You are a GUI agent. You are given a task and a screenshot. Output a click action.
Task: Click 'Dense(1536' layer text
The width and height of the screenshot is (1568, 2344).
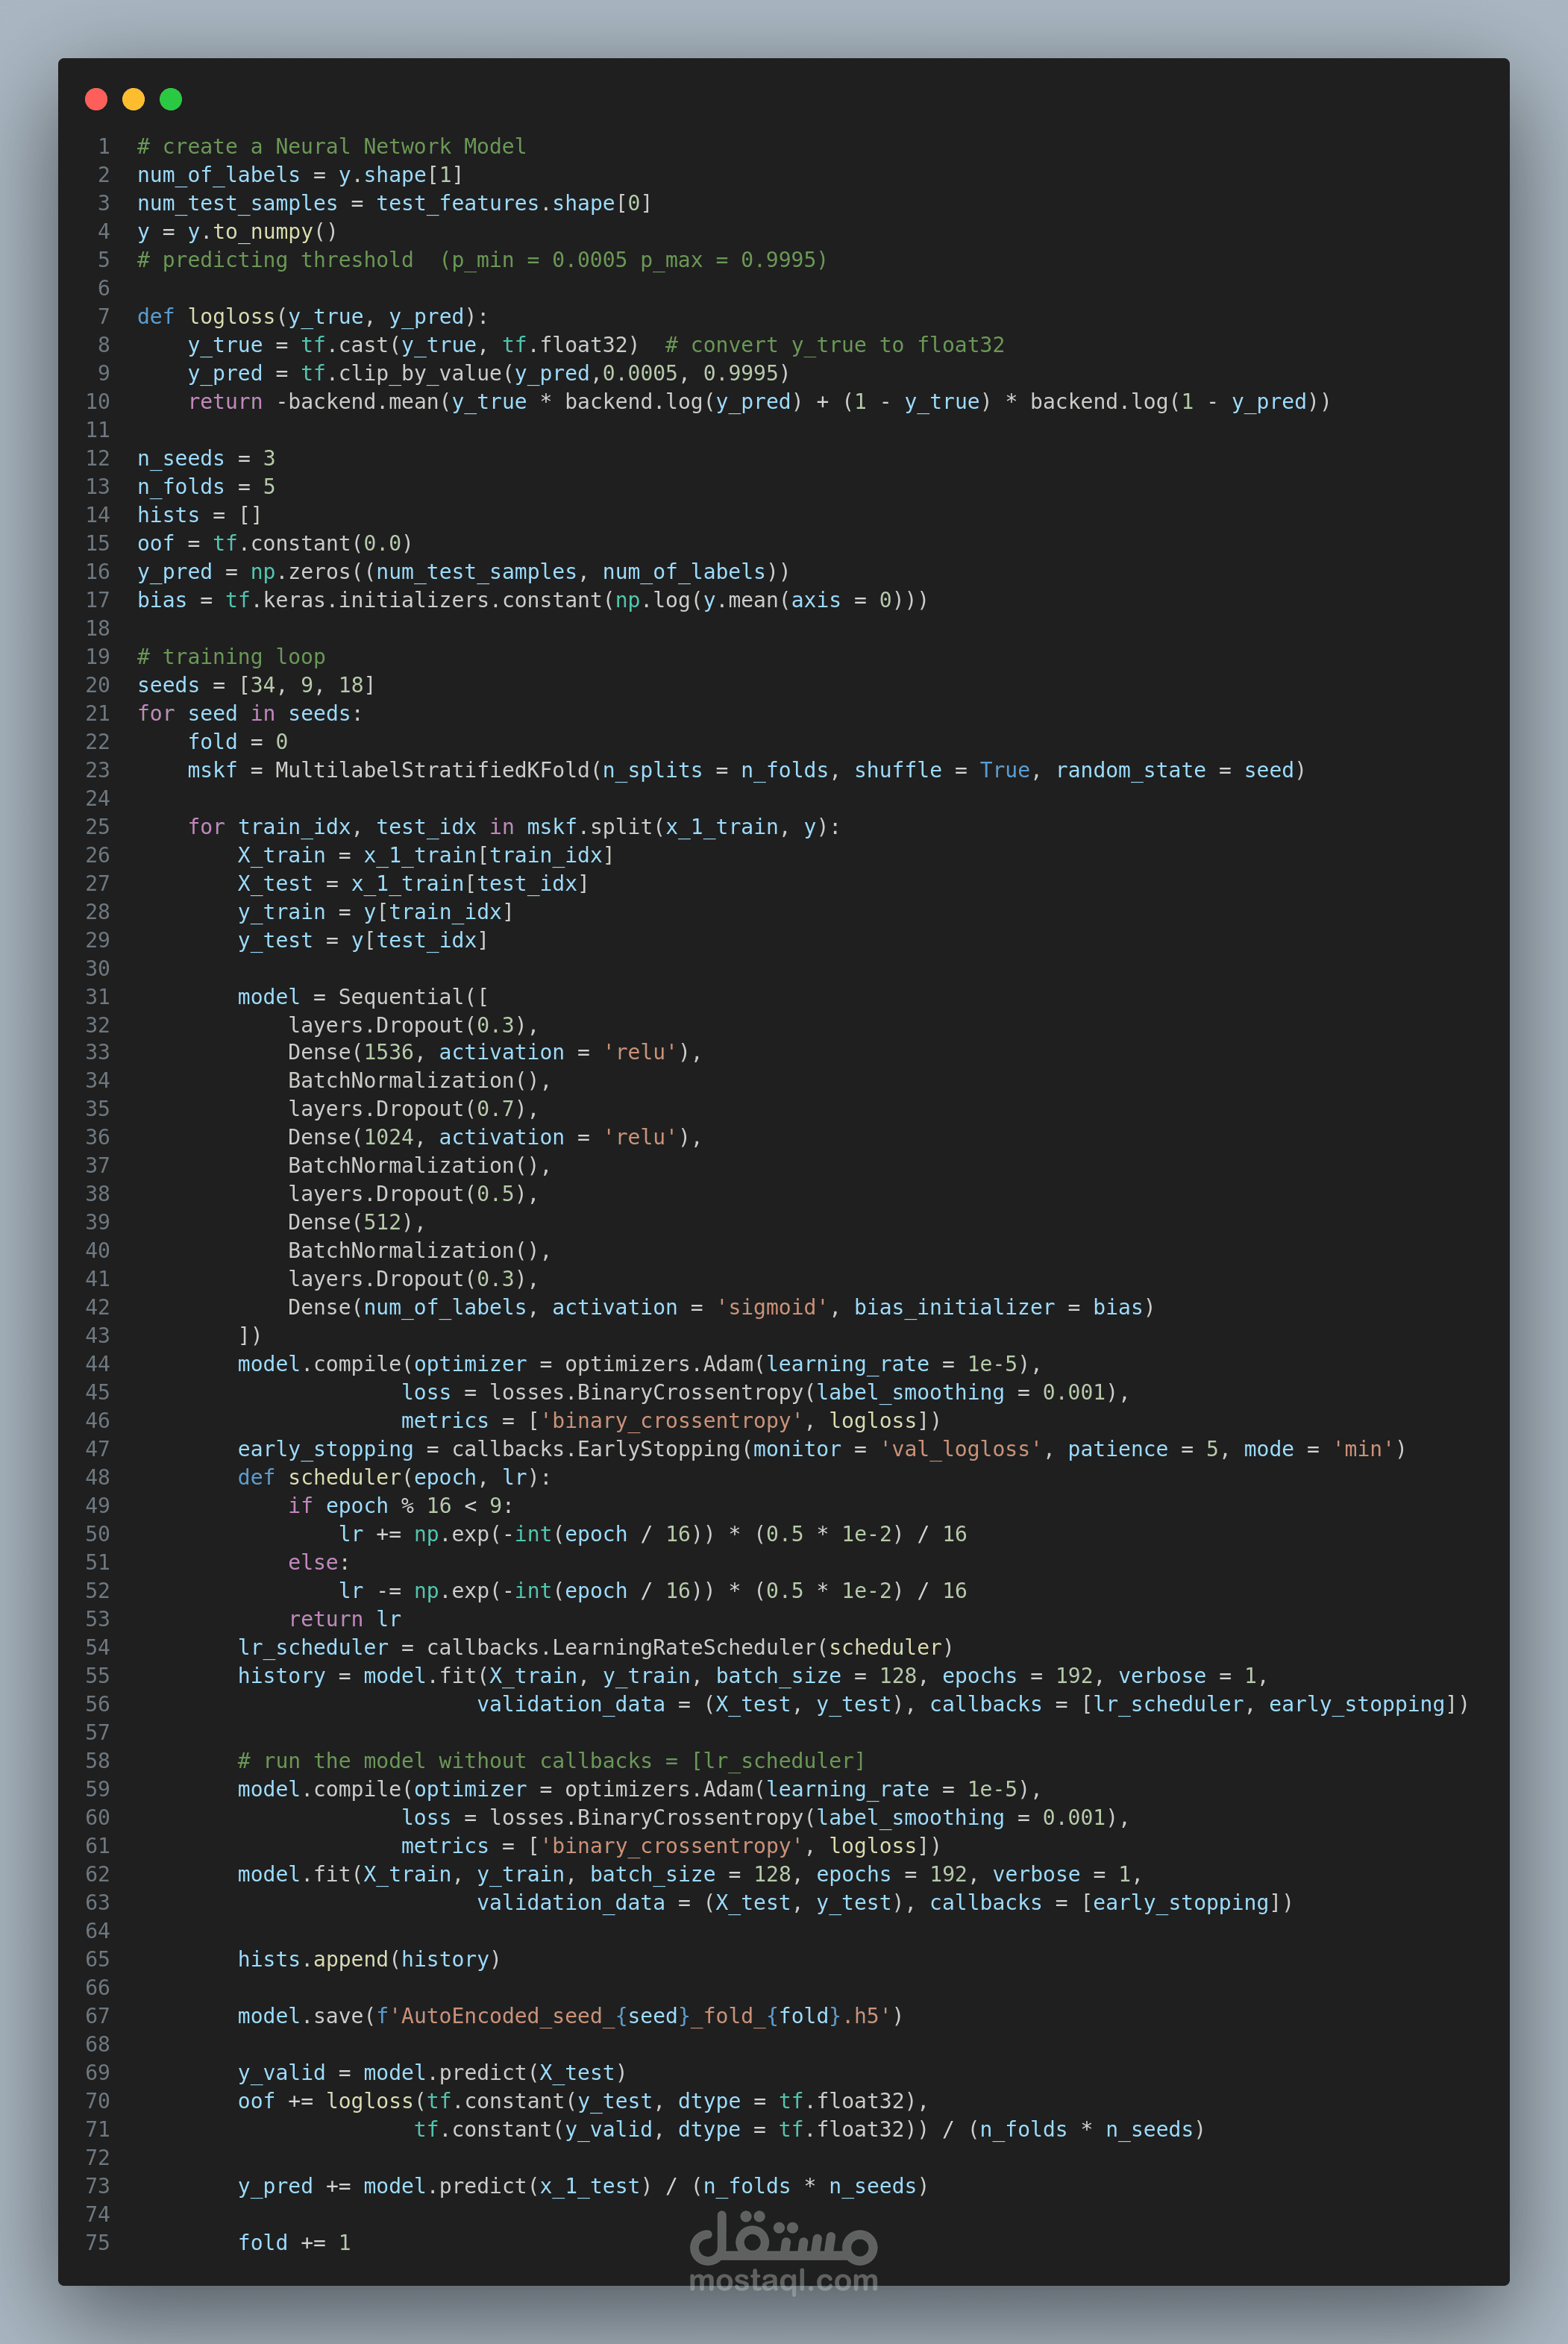(x=350, y=1053)
